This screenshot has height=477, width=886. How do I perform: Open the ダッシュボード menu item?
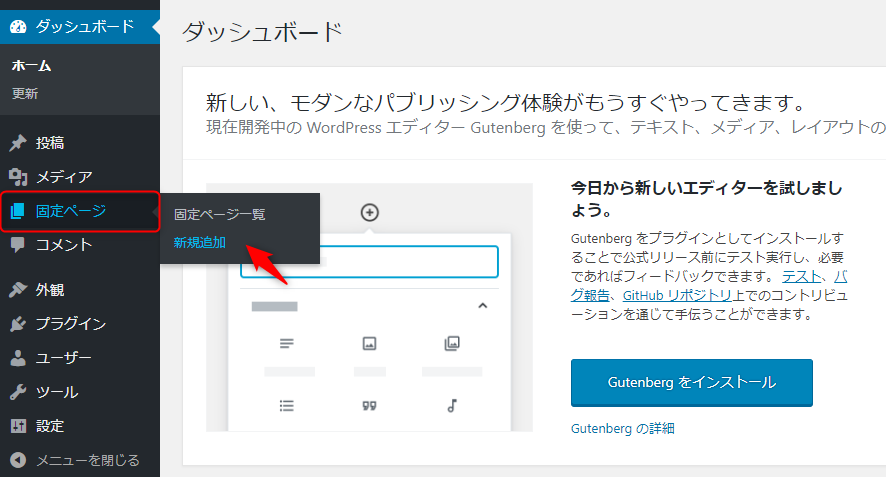80,27
